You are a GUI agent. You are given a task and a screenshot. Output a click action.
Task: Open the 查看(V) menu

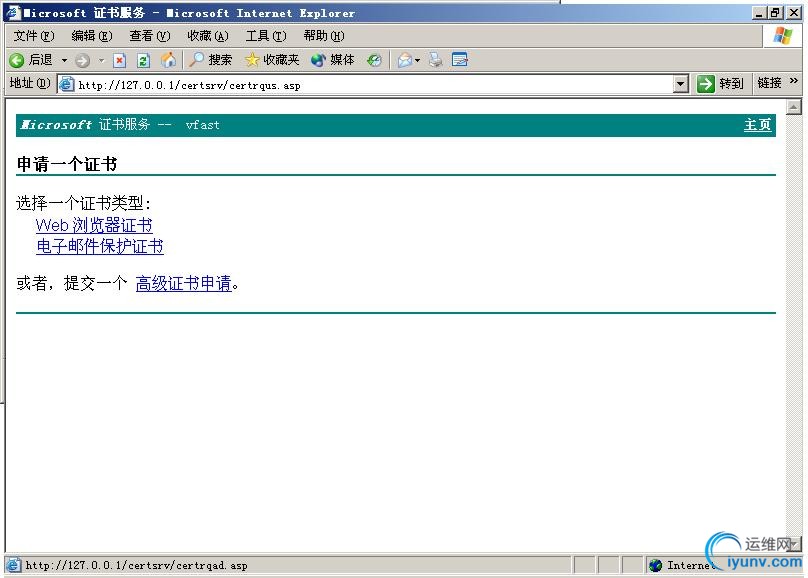149,36
